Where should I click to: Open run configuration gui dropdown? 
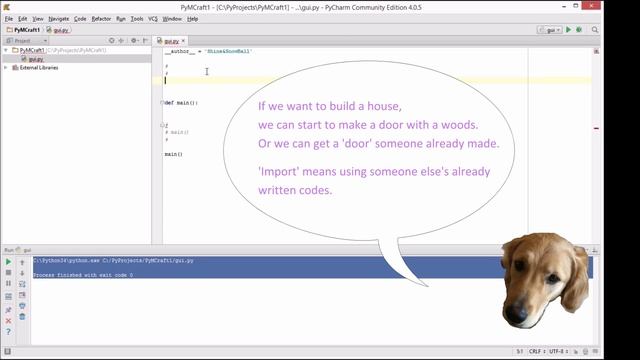[550, 30]
